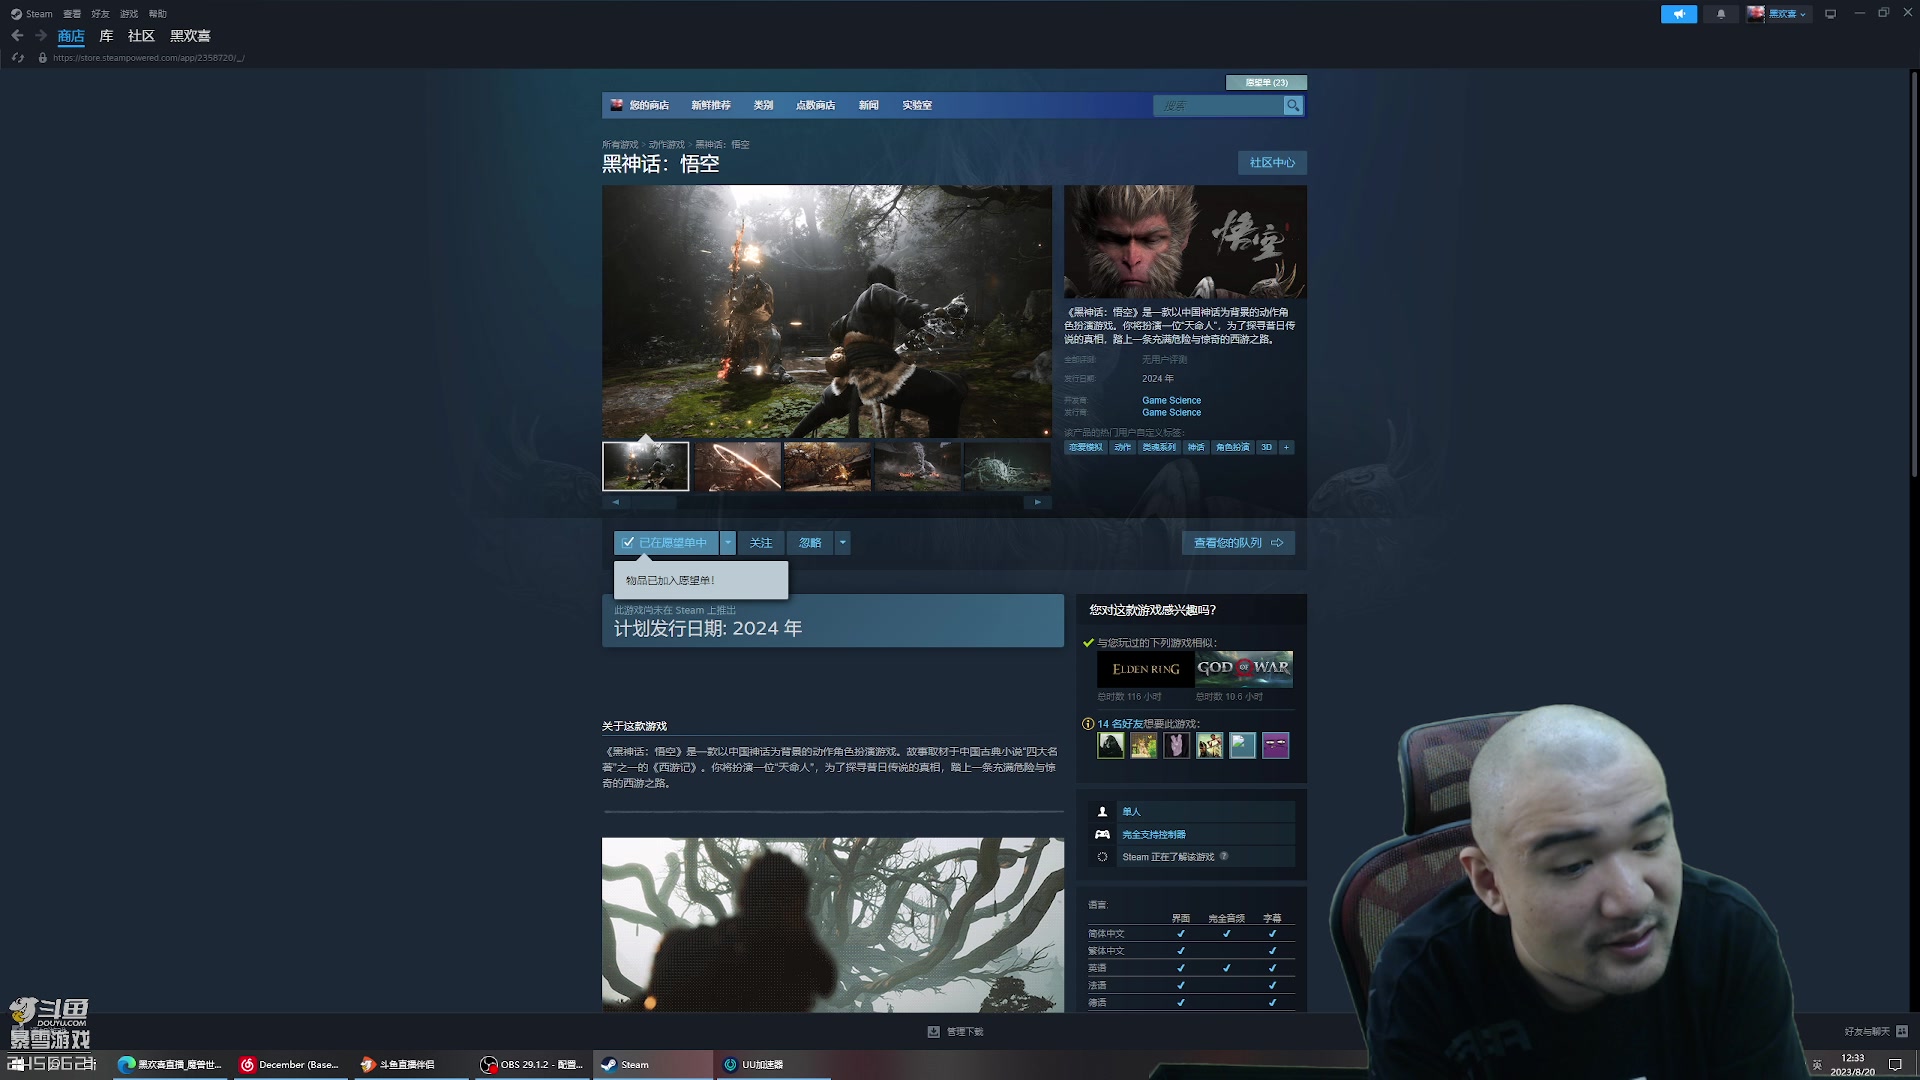Open the 好友与聊天 friends chat icon
1920x1080 pixels.
click(x=1902, y=1031)
